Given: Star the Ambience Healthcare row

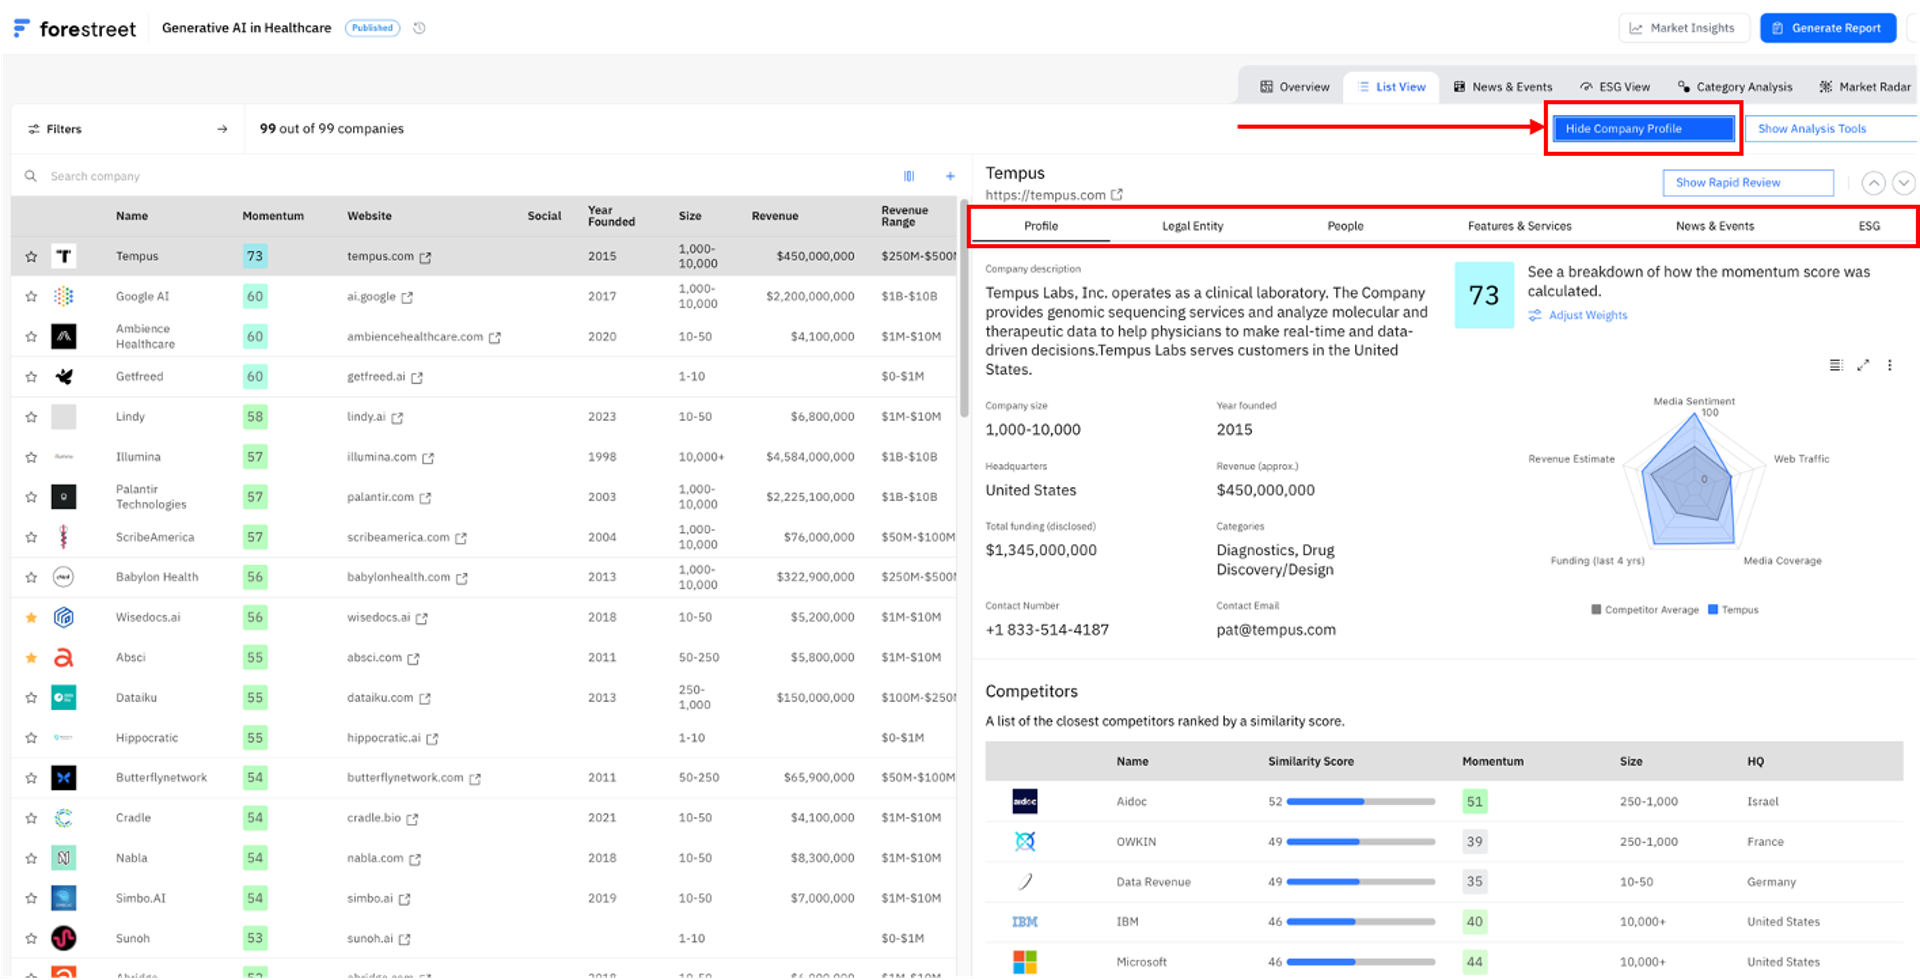Looking at the screenshot, I should pos(31,337).
